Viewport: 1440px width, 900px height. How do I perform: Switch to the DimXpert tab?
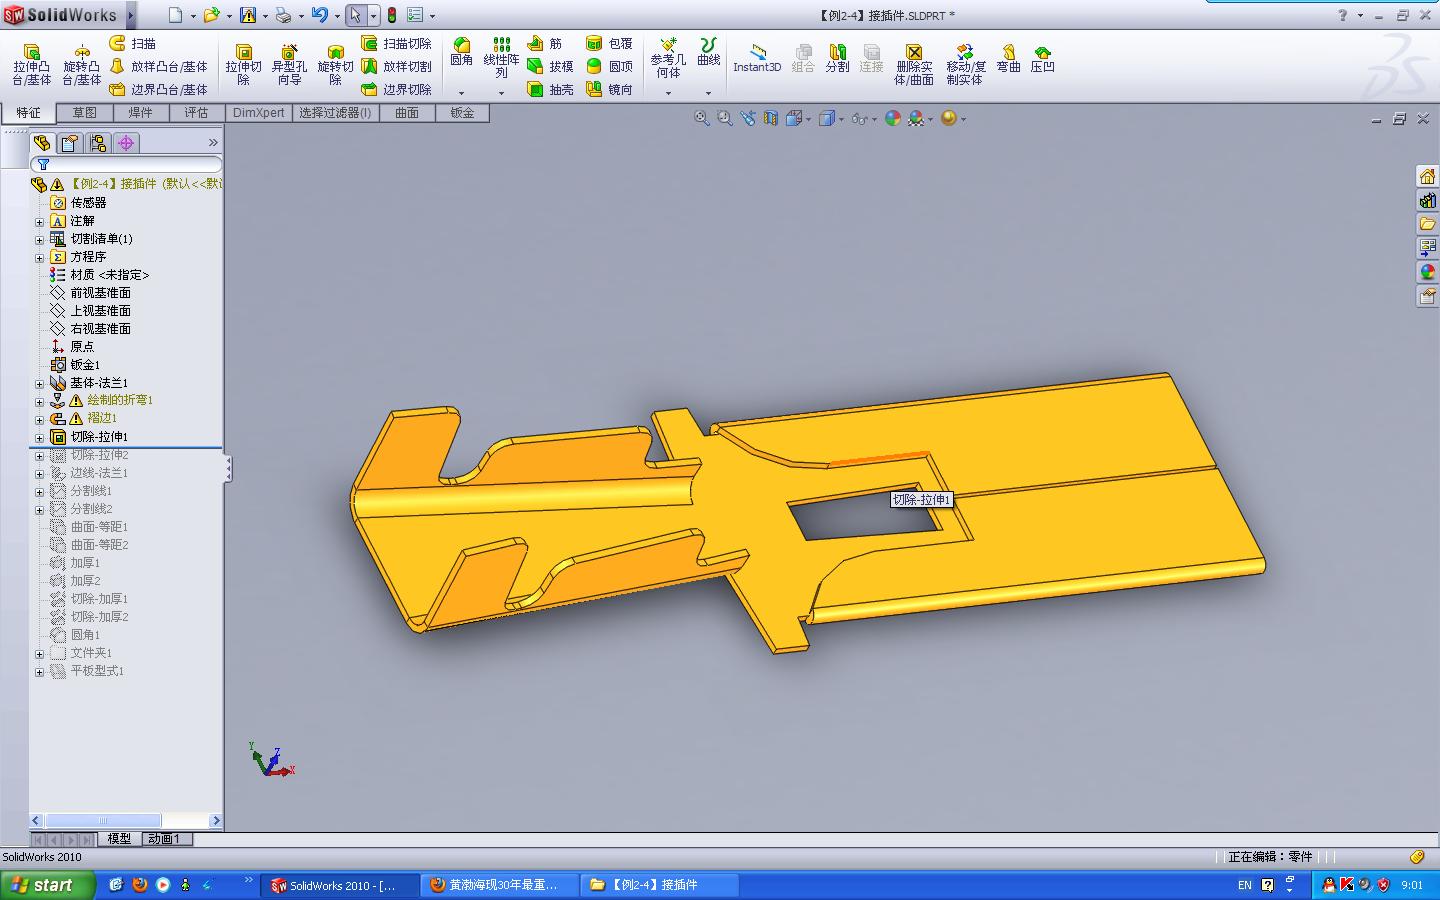pyautogui.click(x=258, y=113)
